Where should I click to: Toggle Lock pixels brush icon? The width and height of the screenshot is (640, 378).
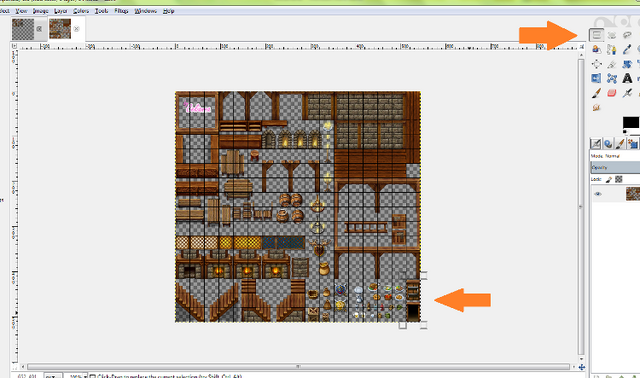coord(609,179)
